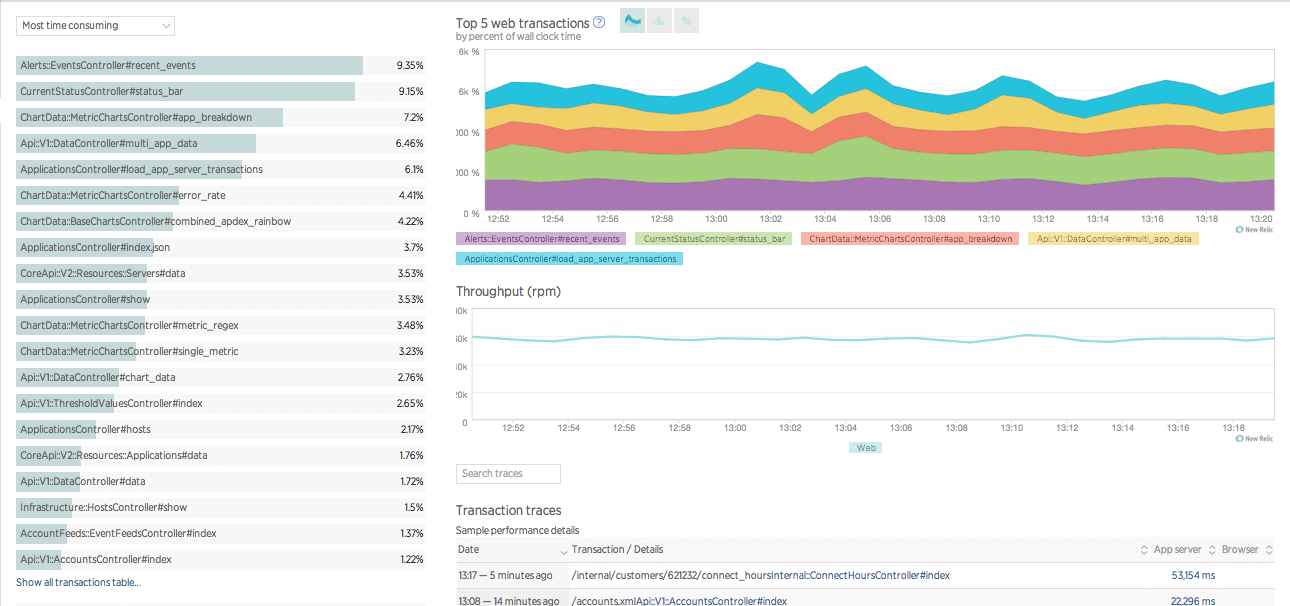Open the Most time consuming dropdown
Image resolution: width=1290 pixels, height=606 pixels.
point(95,25)
